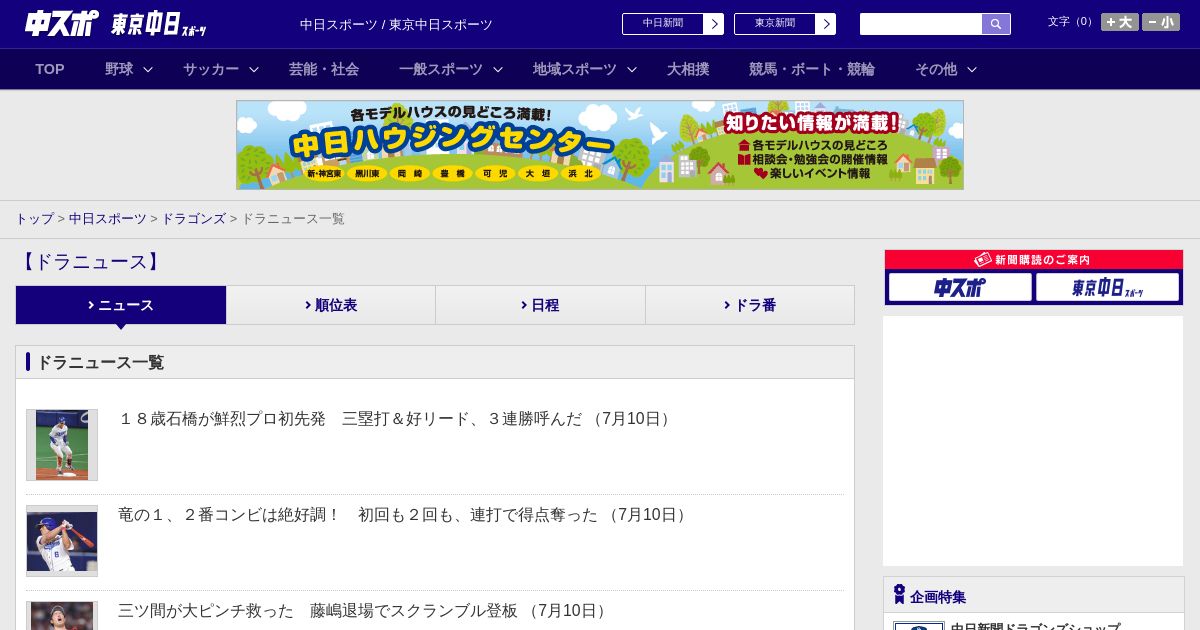Open article 竜の1、2番コンビは絶好調
This screenshot has width=1200, height=630.
point(405,515)
